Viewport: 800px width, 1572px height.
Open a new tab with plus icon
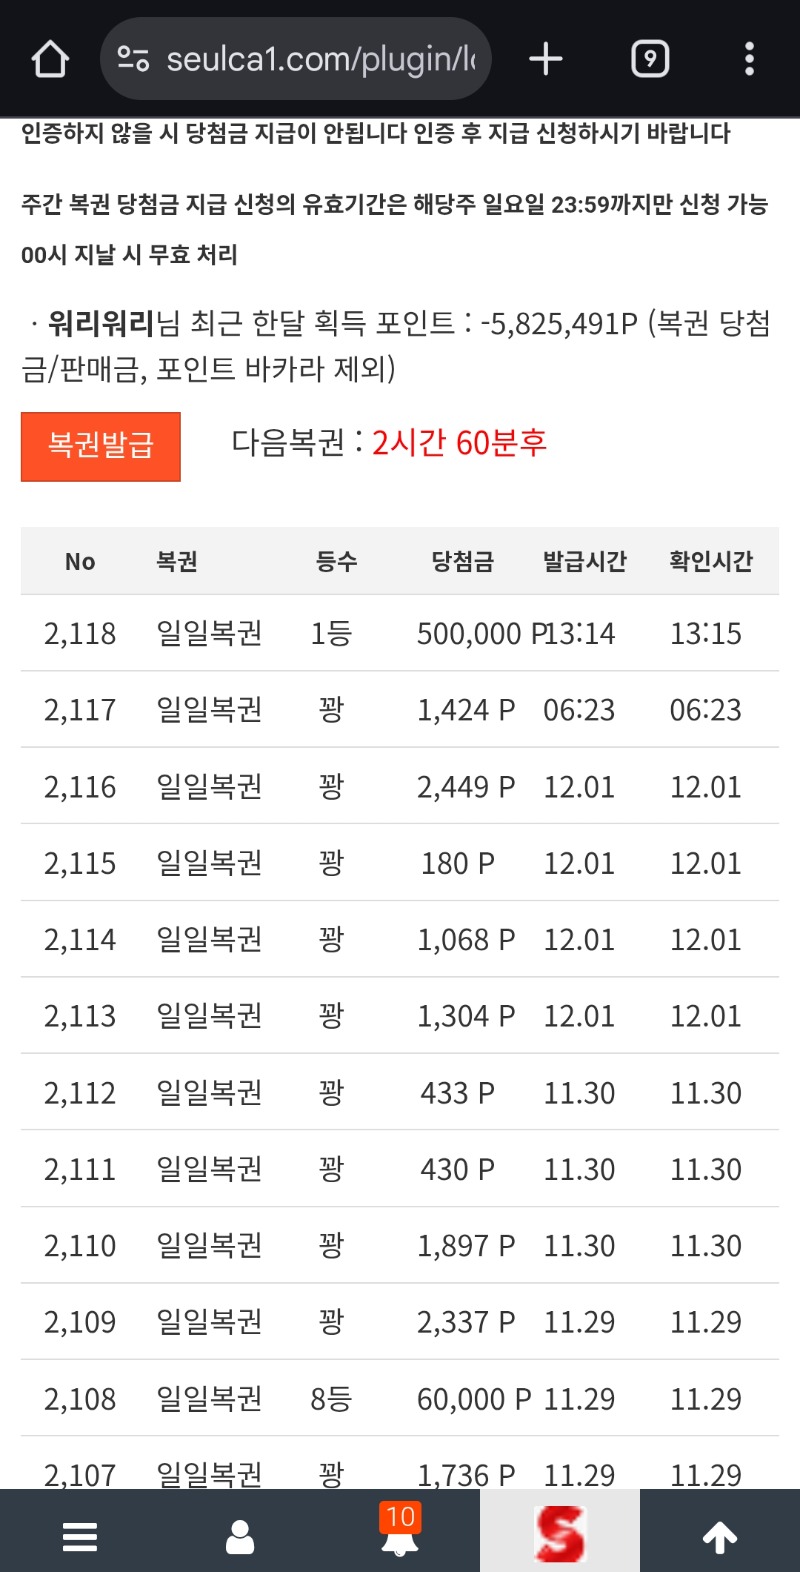[x=546, y=59]
